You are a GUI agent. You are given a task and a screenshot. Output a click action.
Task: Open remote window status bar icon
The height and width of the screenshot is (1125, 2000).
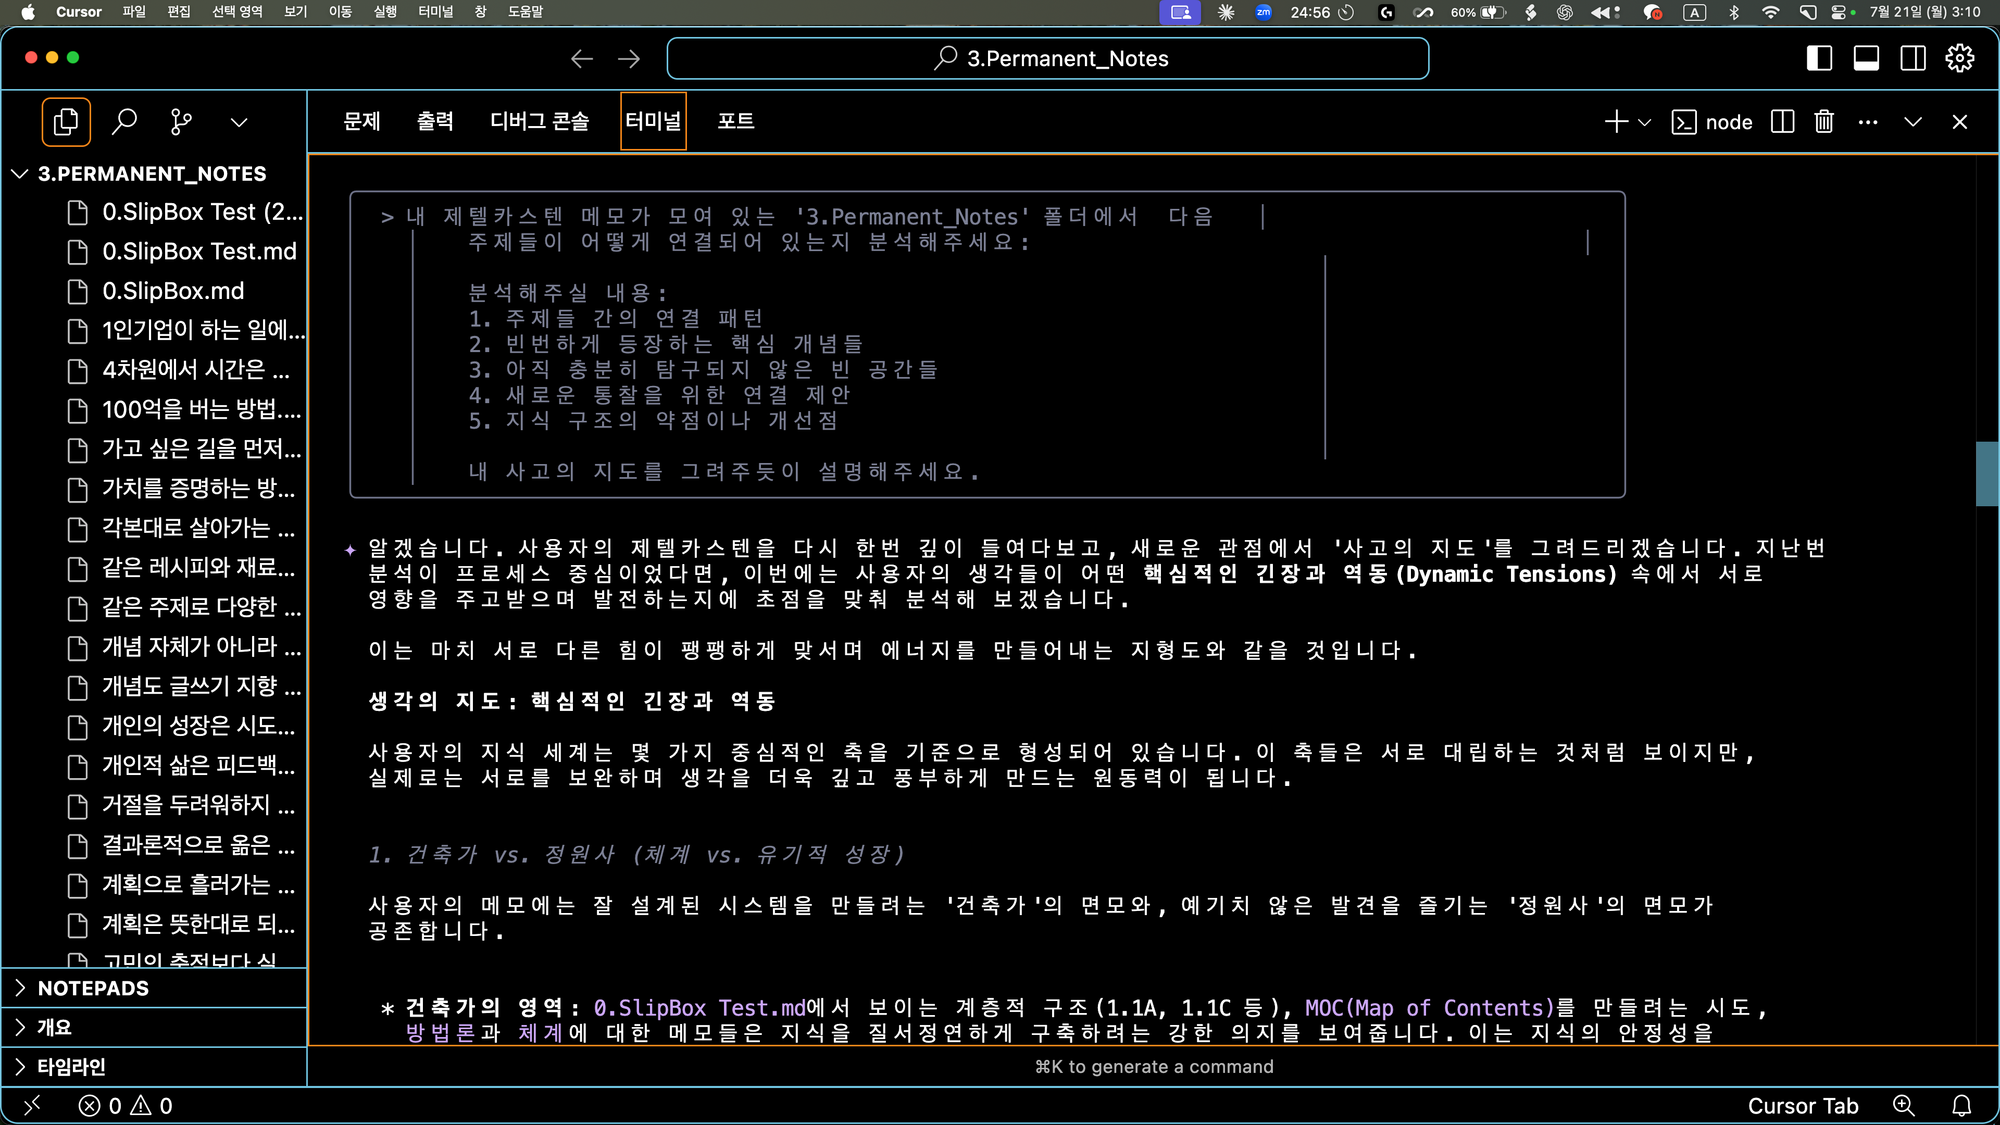point(32,1105)
